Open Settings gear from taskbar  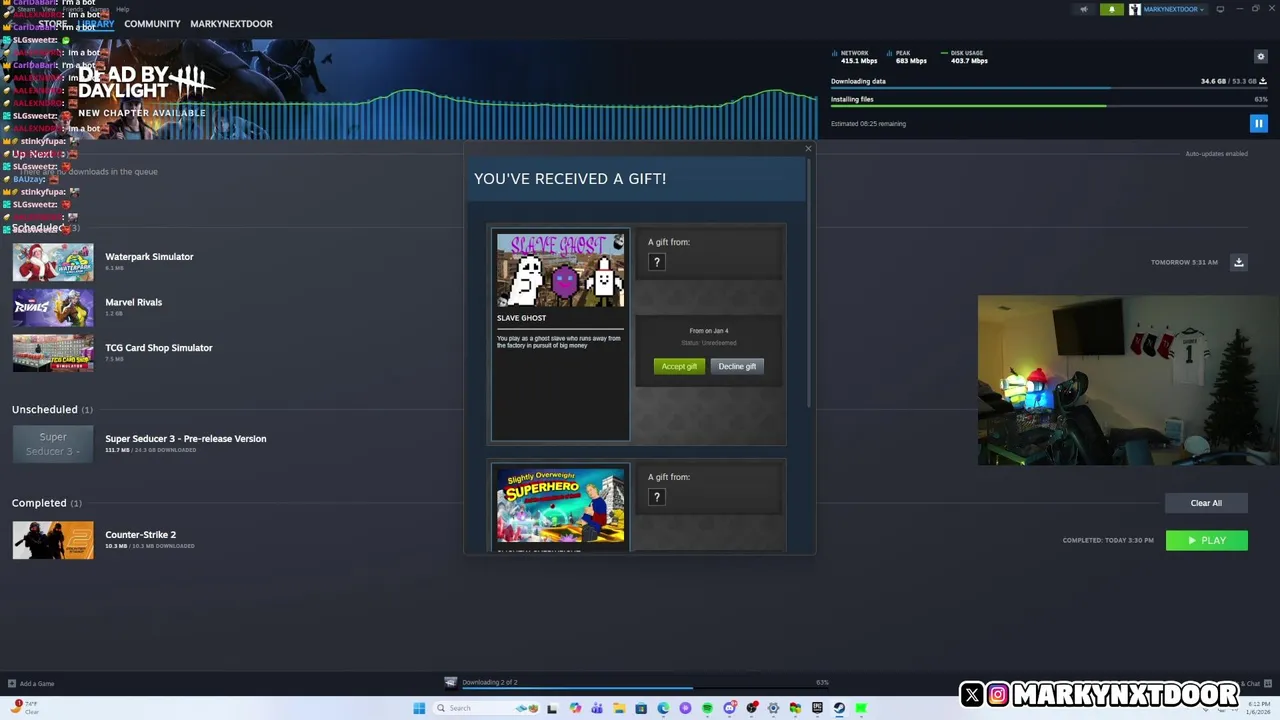[773, 708]
